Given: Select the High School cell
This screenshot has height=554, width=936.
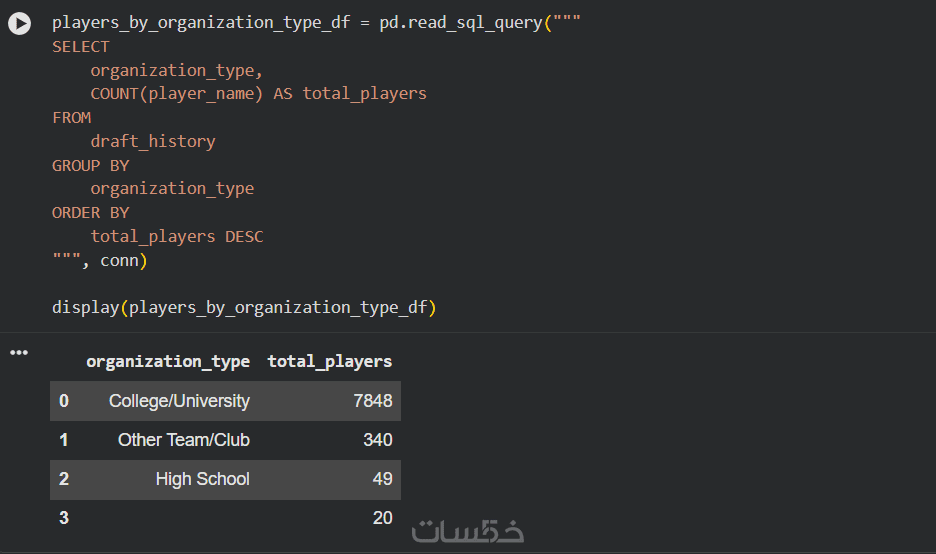Looking at the screenshot, I should click(x=202, y=479).
